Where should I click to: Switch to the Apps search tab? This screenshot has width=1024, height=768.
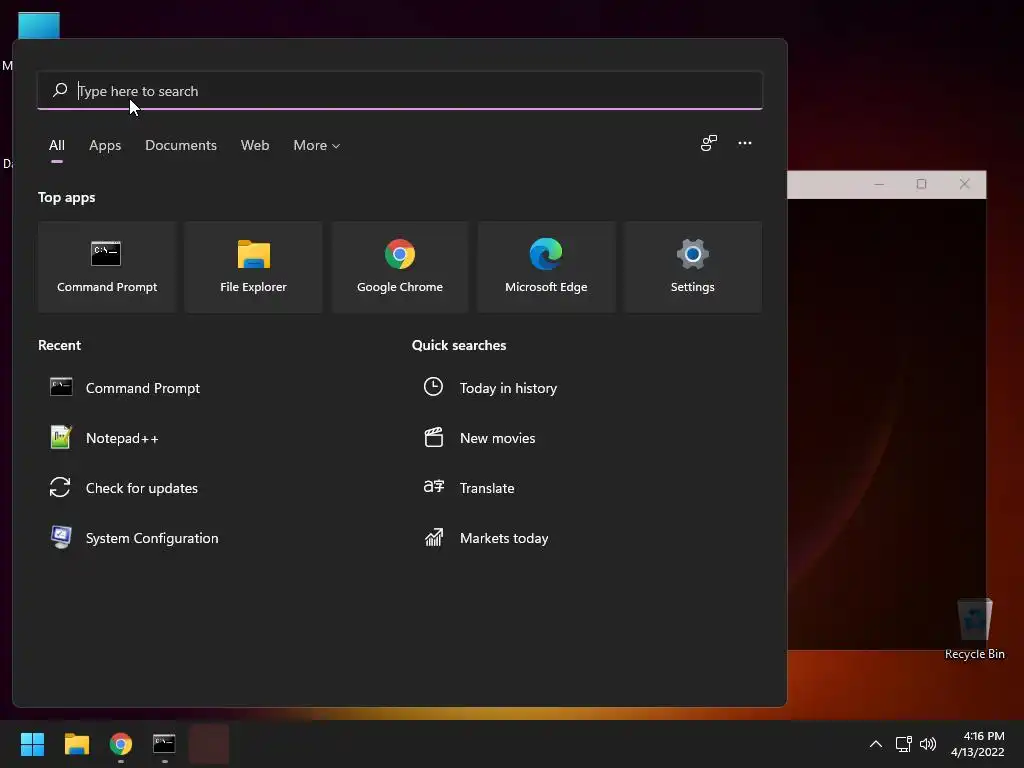click(105, 146)
